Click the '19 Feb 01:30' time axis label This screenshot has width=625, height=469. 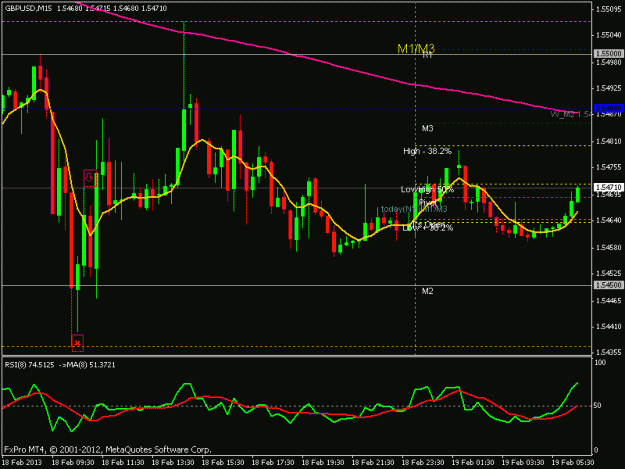click(x=473, y=463)
